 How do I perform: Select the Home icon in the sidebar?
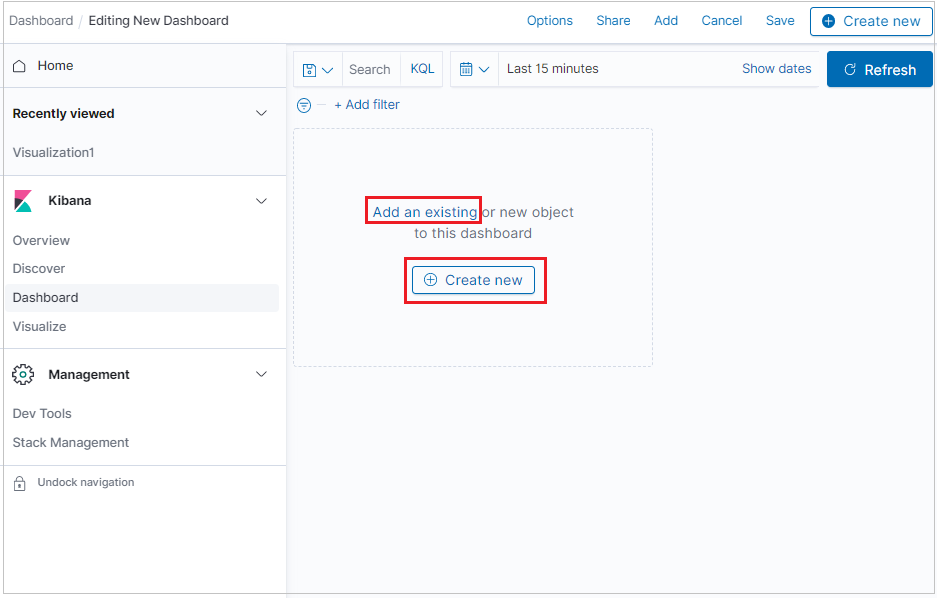(21, 65)
